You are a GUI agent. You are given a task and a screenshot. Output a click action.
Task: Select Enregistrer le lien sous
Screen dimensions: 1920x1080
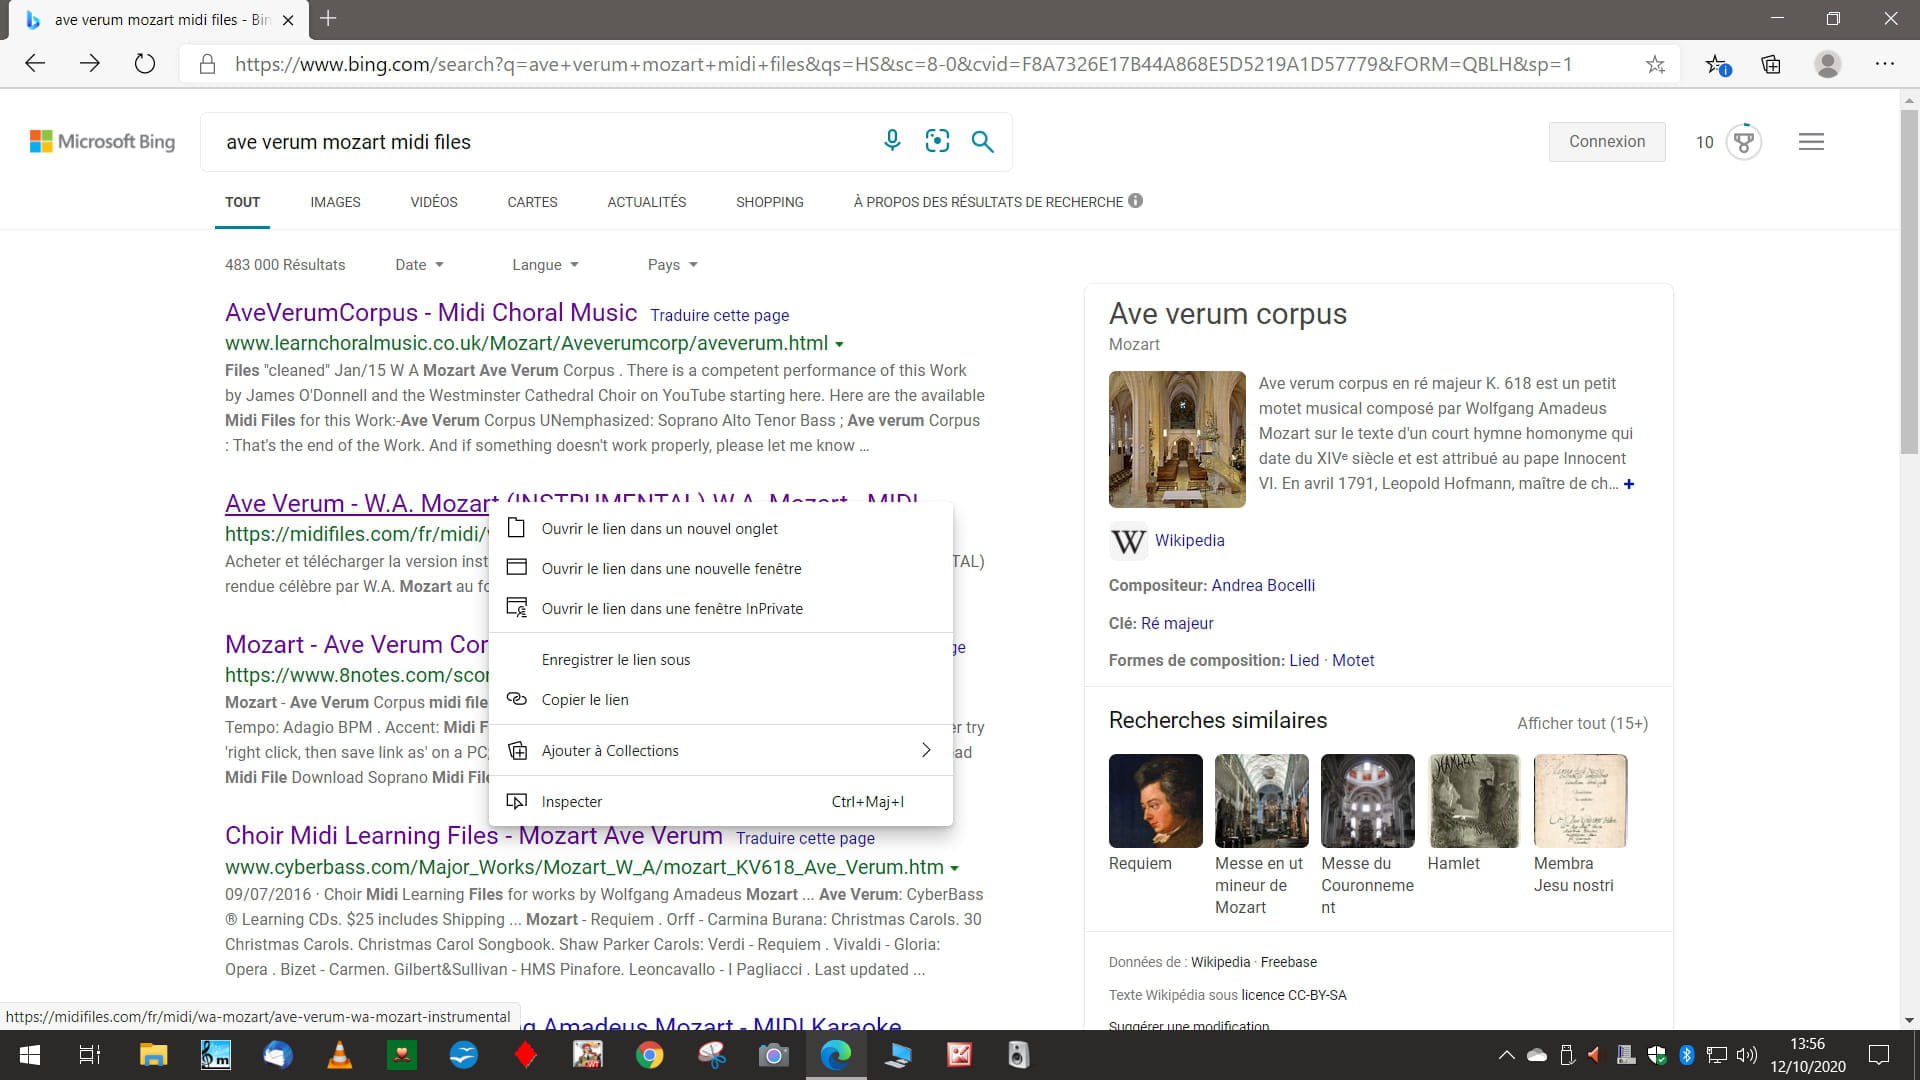point(720,660)
